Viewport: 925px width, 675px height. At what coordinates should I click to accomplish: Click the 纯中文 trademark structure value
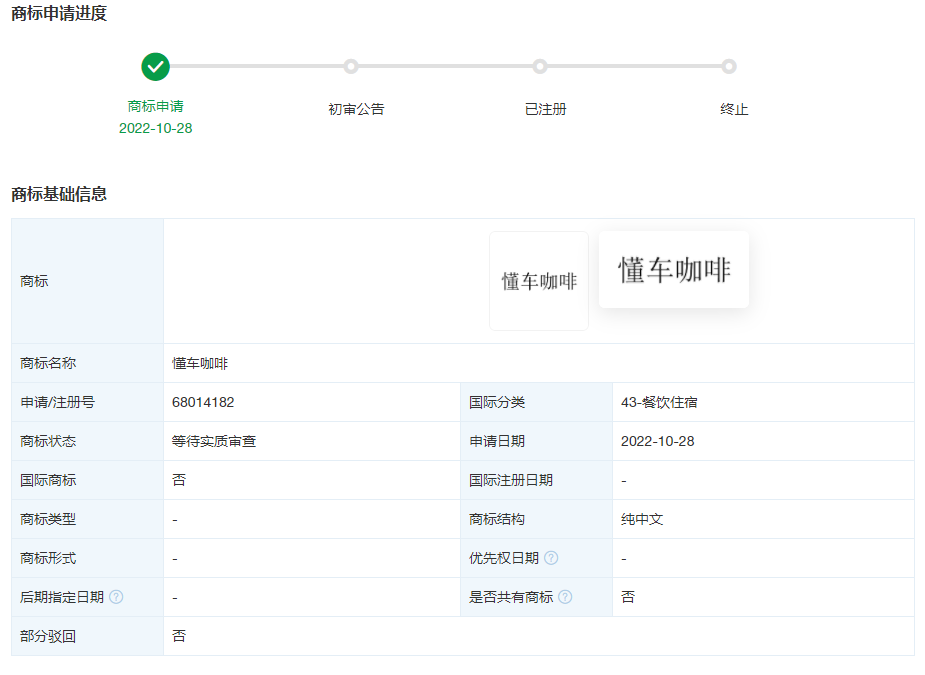coord(642,519)
